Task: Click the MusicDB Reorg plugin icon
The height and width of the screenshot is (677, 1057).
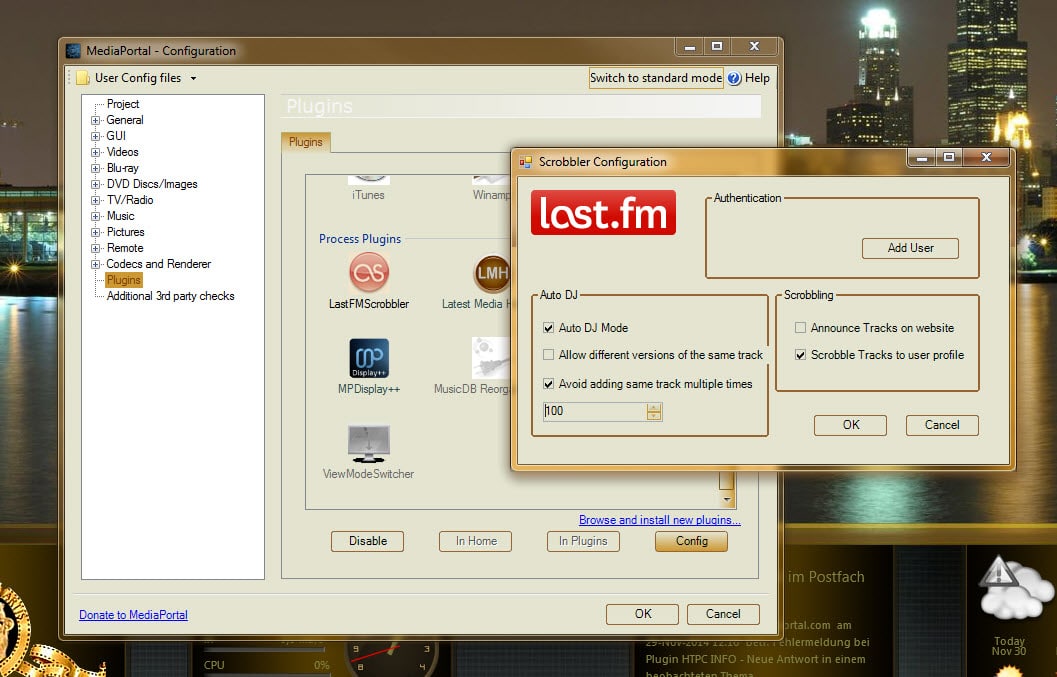Action: pos(491,358)
